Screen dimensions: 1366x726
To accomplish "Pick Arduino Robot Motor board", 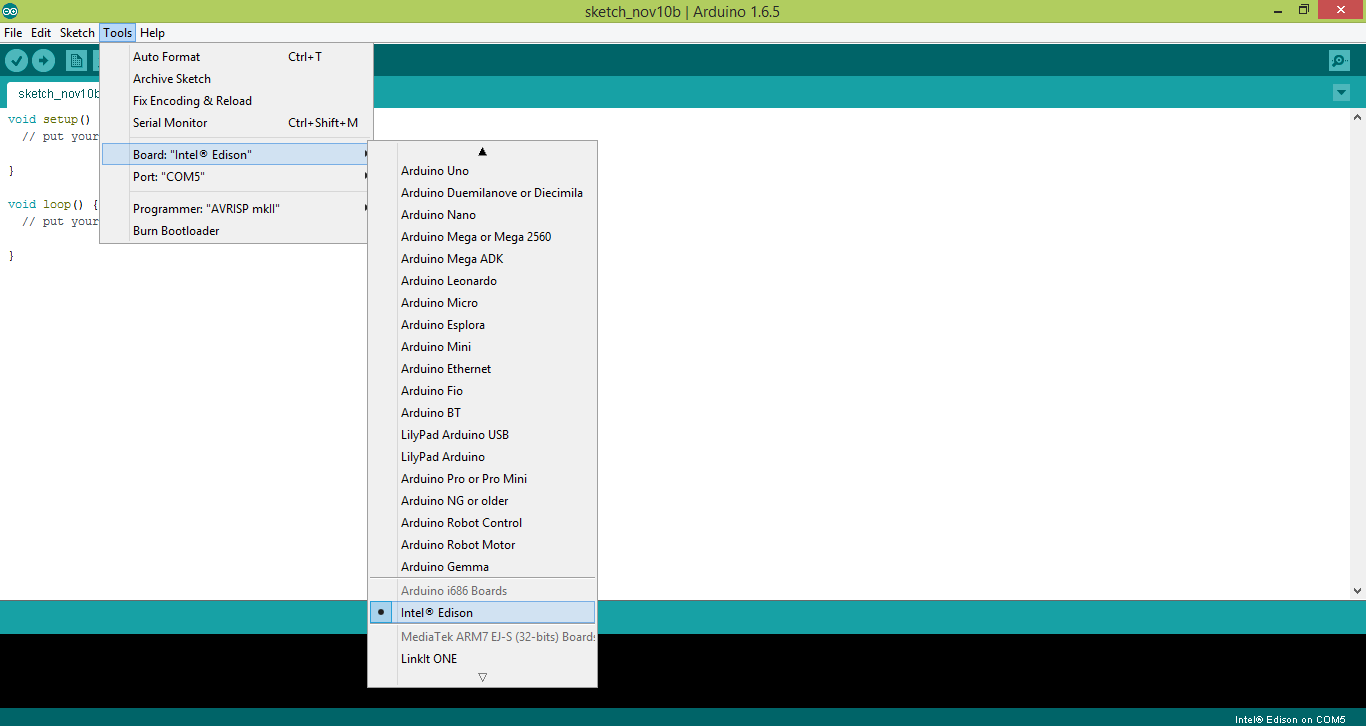I will click(482, 545).
